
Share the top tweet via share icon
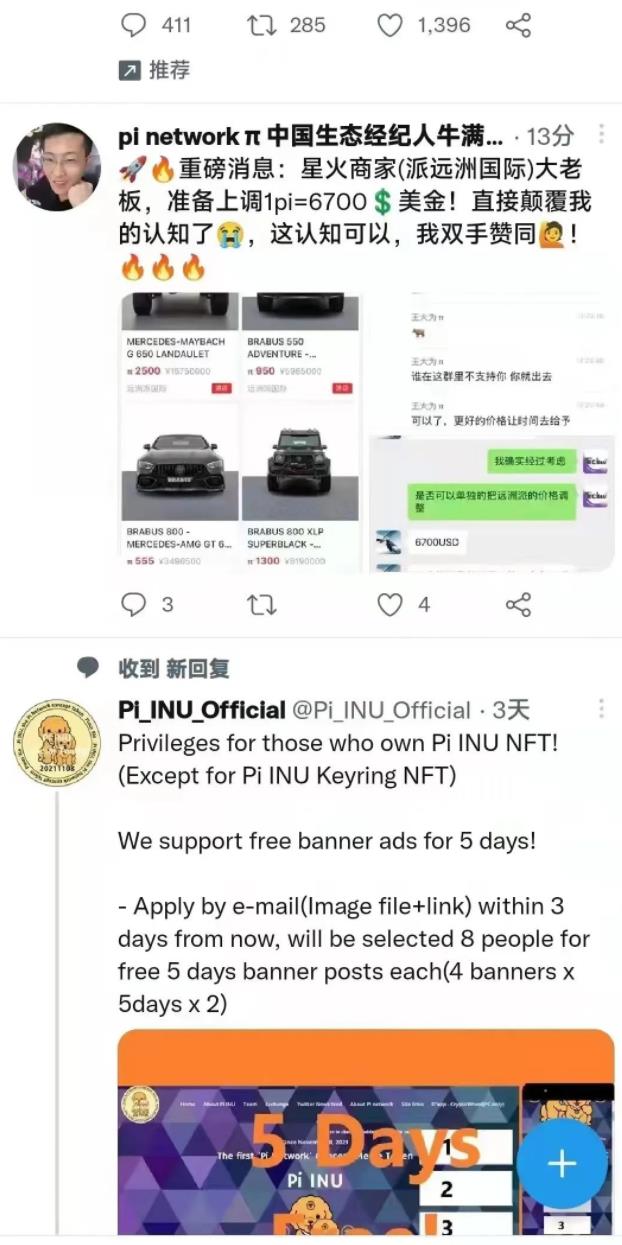tap(518, 25)
